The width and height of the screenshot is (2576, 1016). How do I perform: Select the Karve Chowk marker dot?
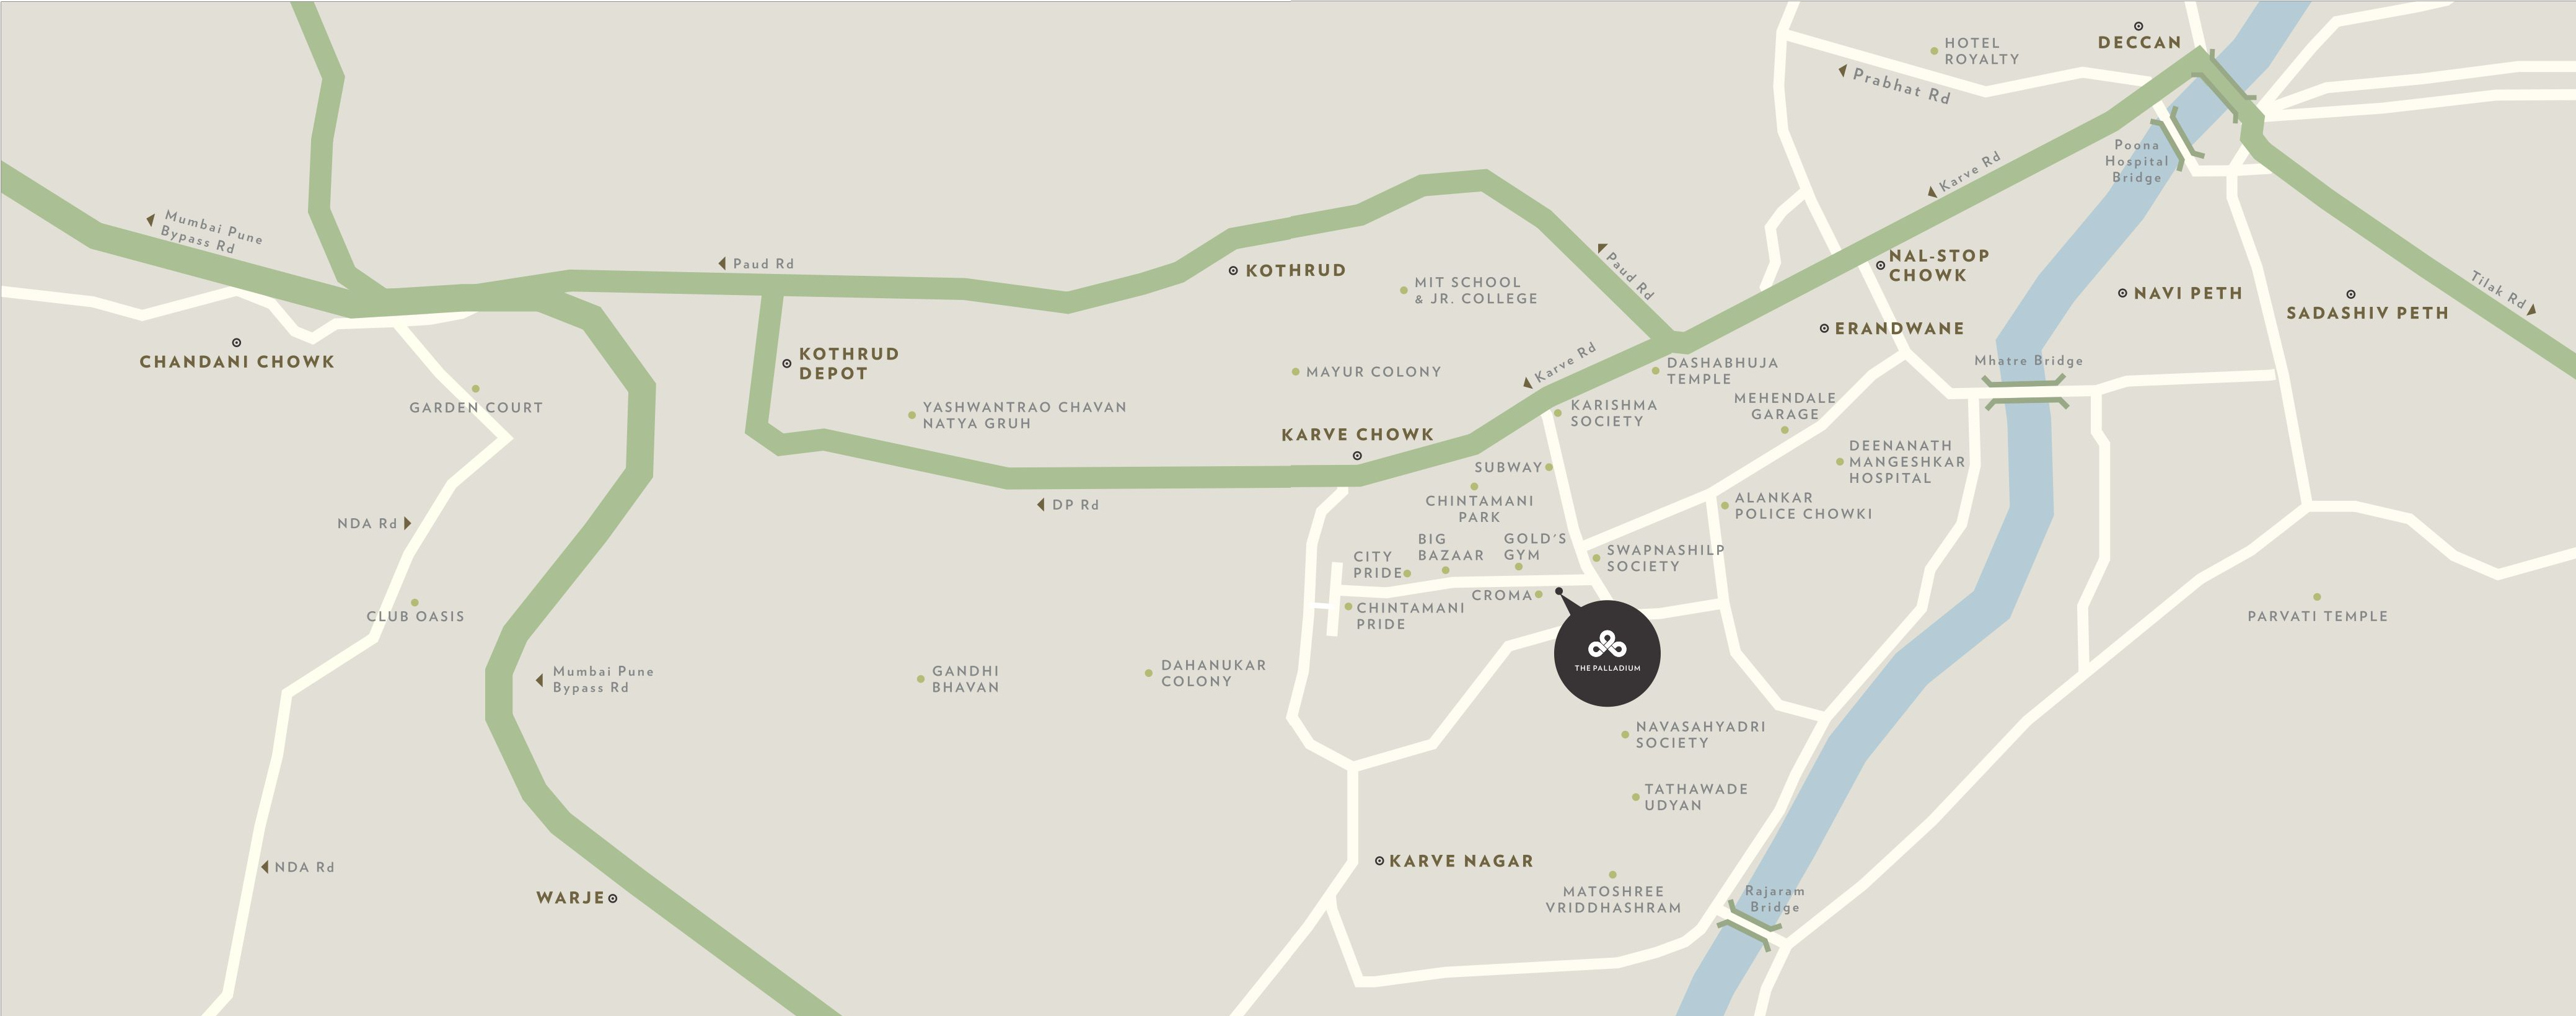click(1357, 456)
